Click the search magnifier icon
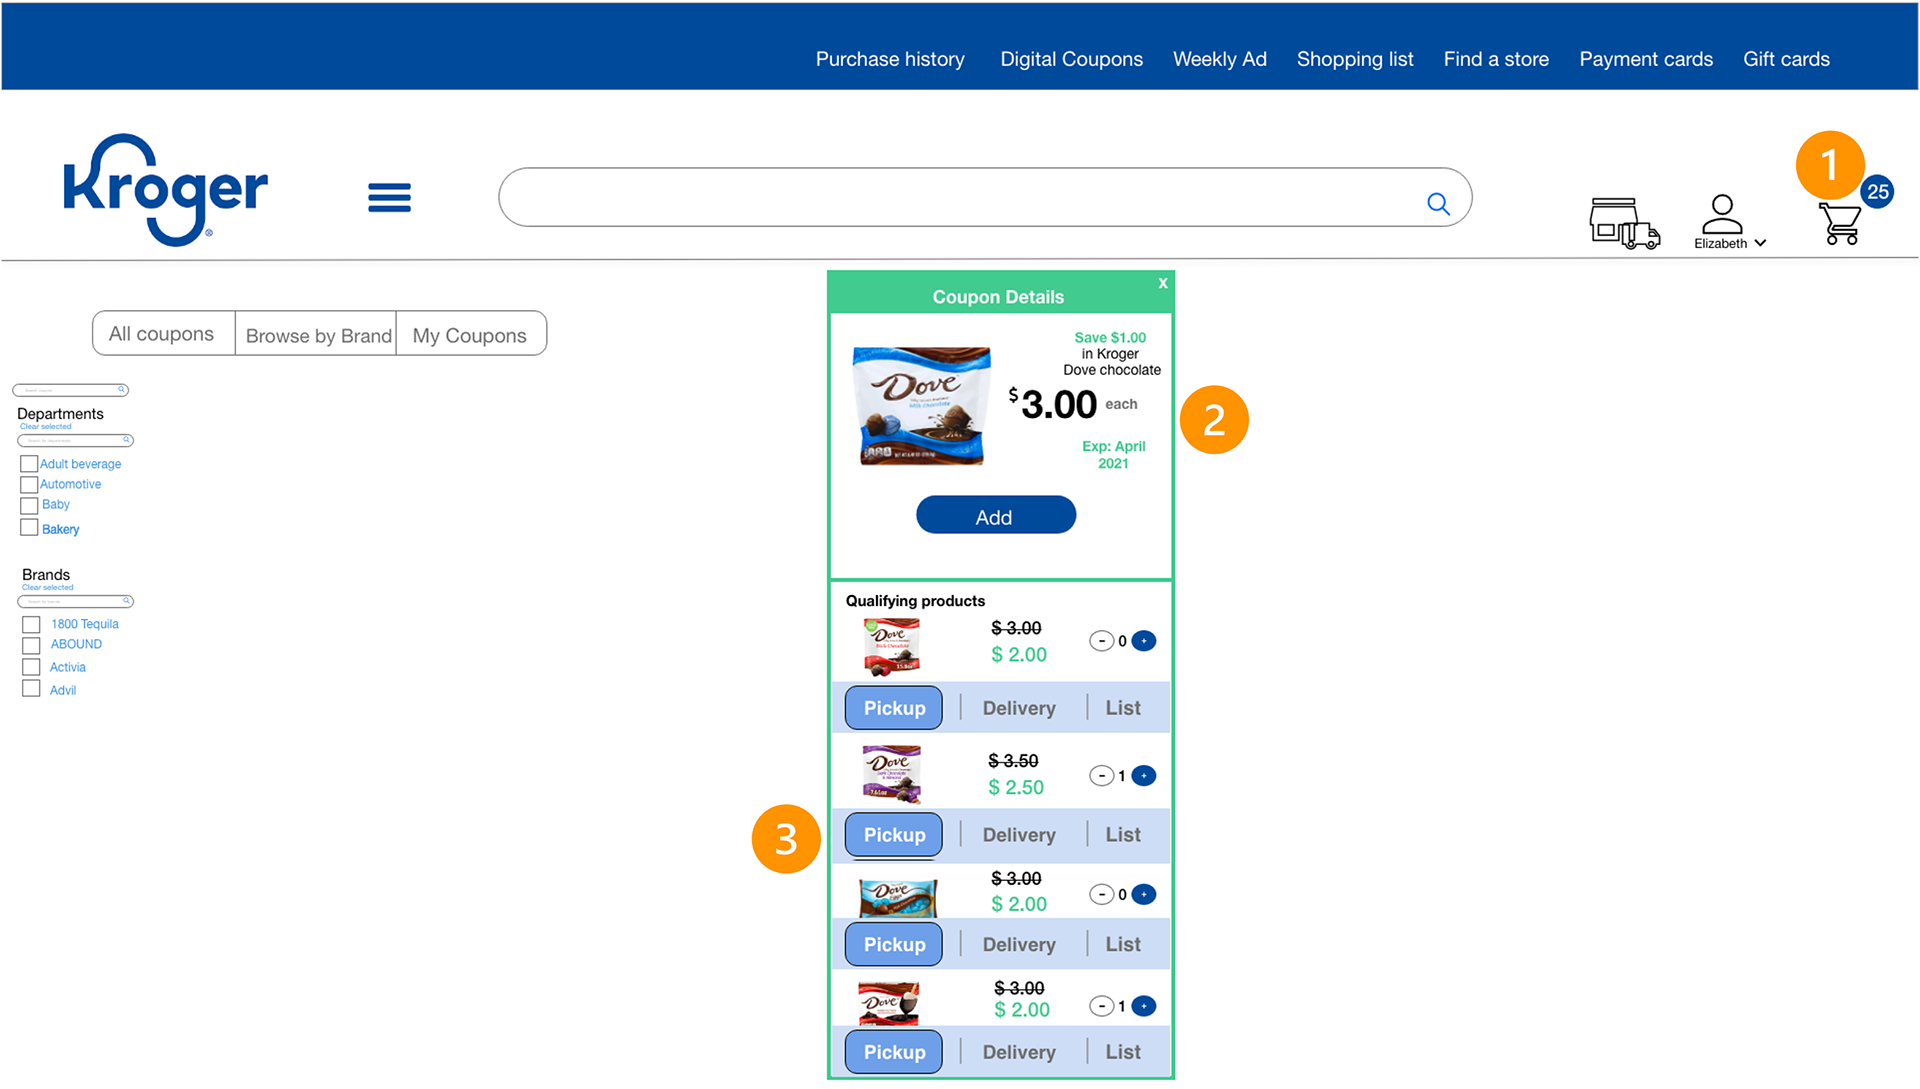The image size is (1920, 1089). (x=1438, y=204)
